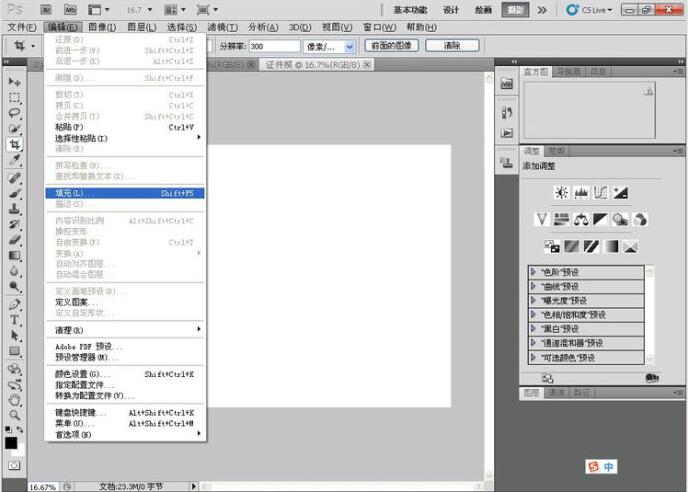Select the Type tool
Screen dimensions: 688x492
(x=15, y=320)
